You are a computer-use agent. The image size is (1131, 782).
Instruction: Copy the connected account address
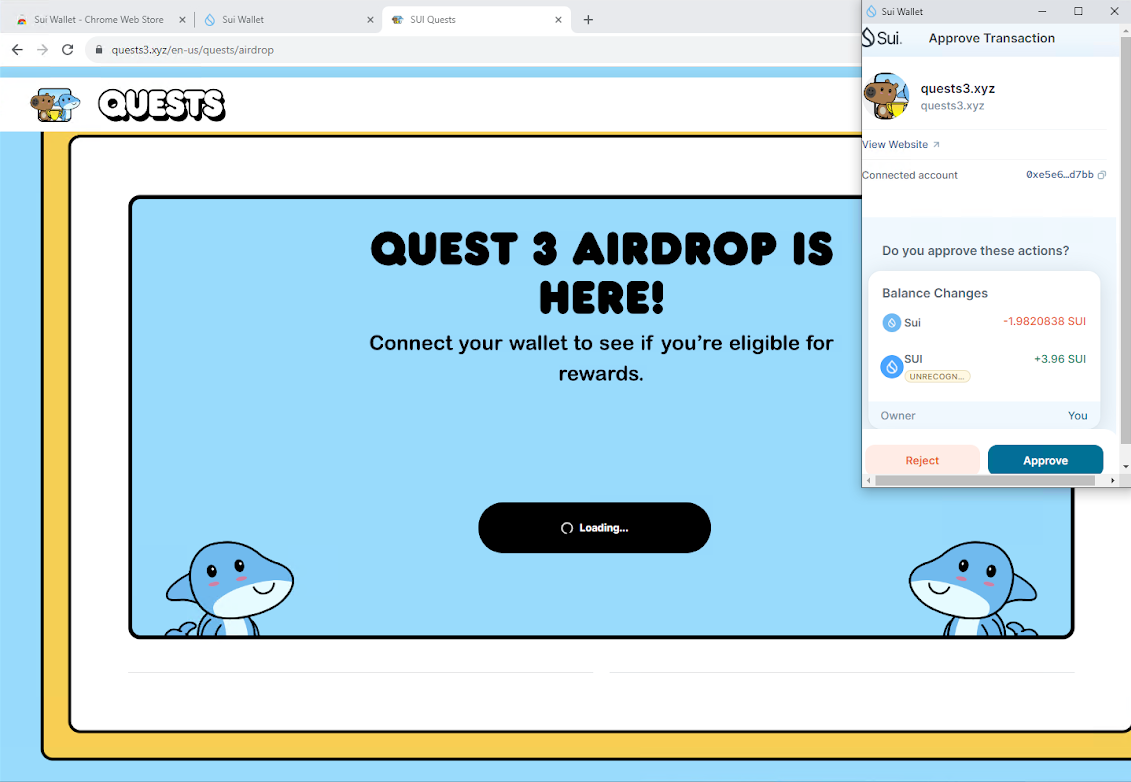(1101, 174)
